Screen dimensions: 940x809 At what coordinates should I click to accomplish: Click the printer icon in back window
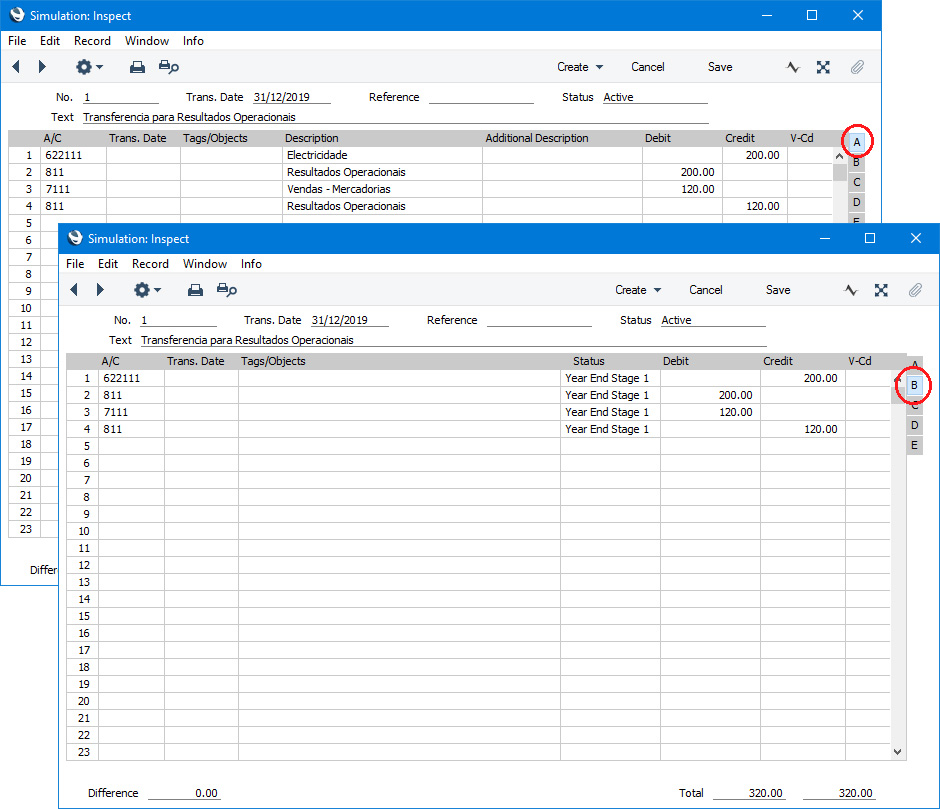[x=138, y=67]
